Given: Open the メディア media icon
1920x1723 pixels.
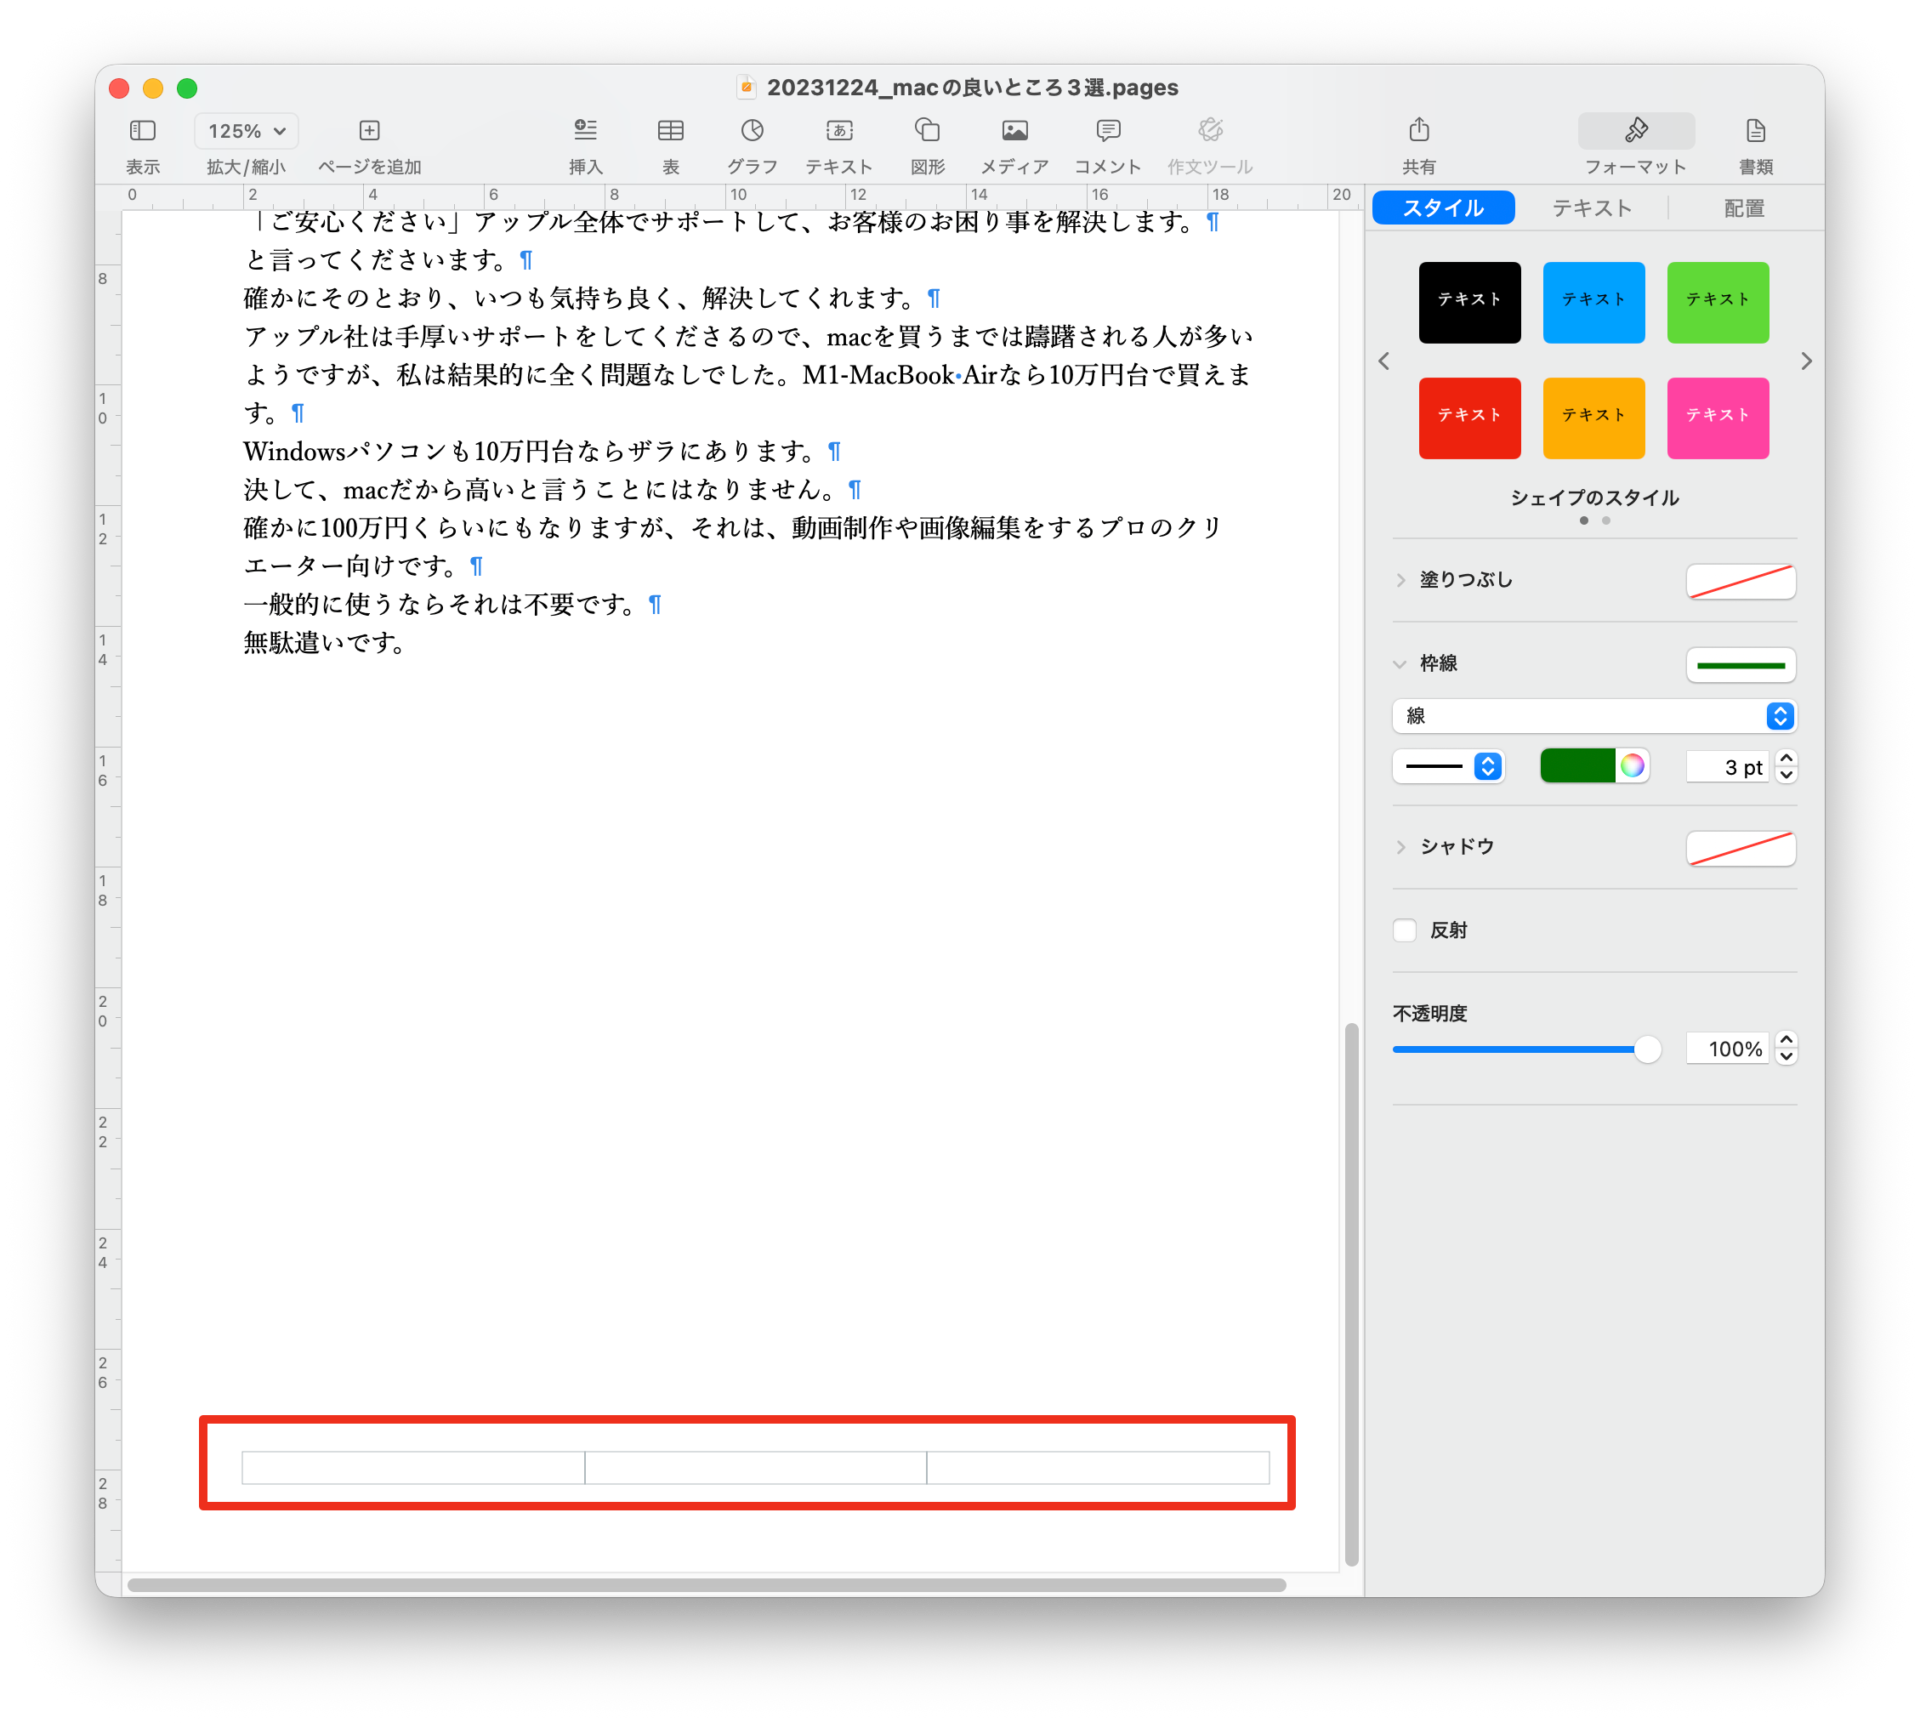Looking at the screenshot, I should (1014, 131).
